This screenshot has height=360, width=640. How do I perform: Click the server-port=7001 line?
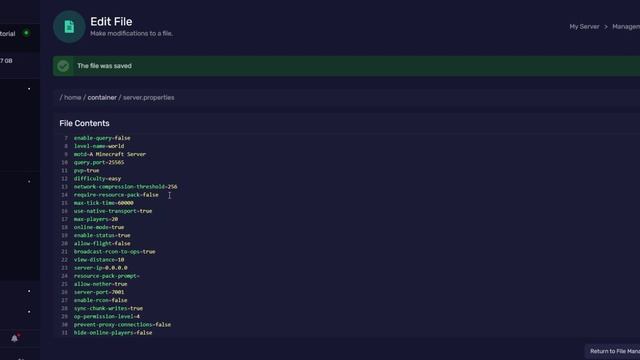99,292
